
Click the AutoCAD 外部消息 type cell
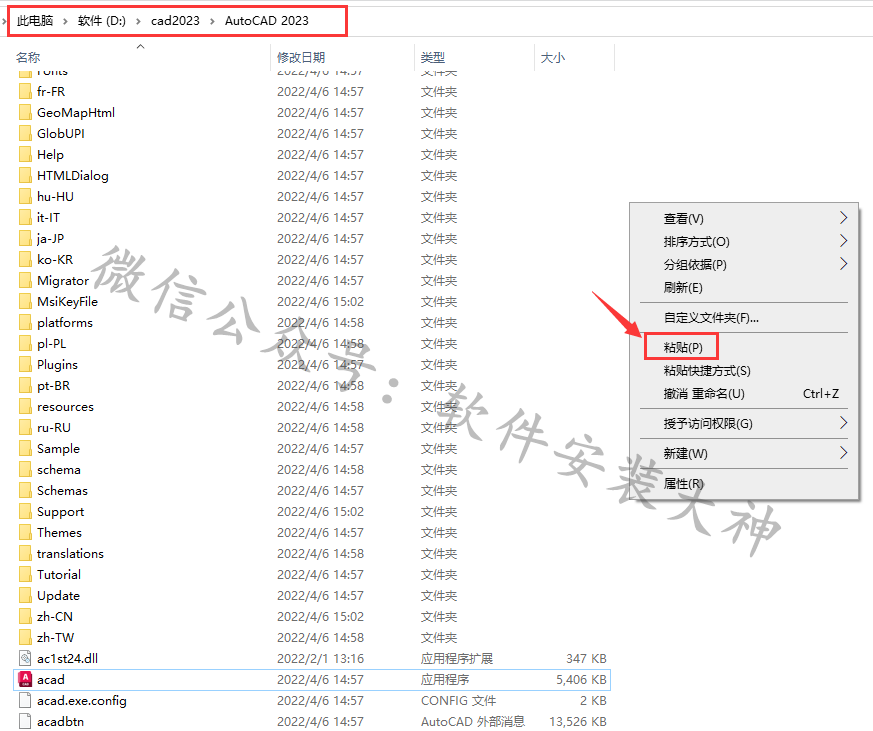pyautogui.click(x=473, y=722)
